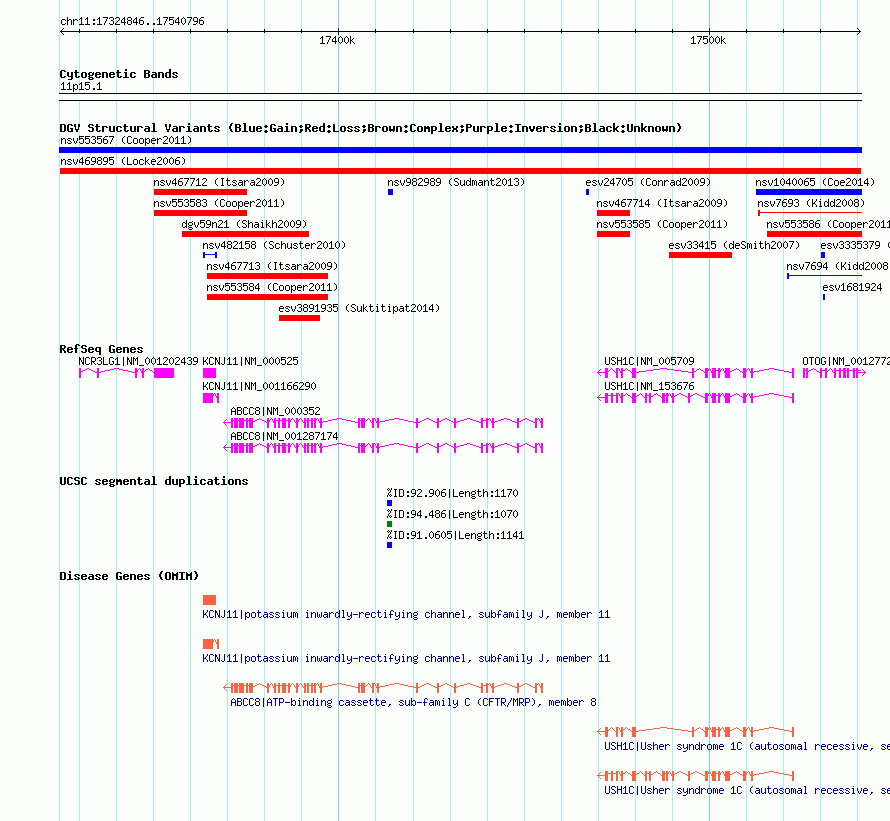Click the nsv482158 (Schuster2010) variant label
Image resolution: width=890 pixels, height=821 pixels.
click(x=274, y=245)
